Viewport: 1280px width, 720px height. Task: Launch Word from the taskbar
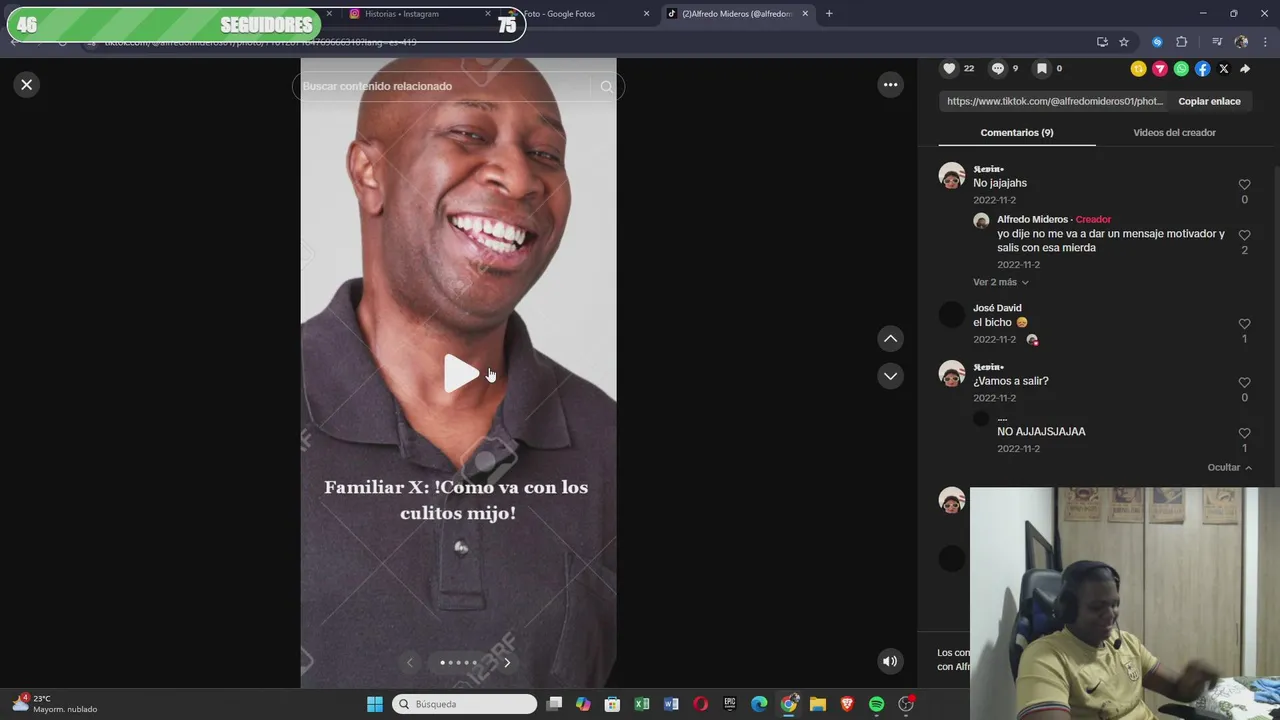click(x=671, y=704)
